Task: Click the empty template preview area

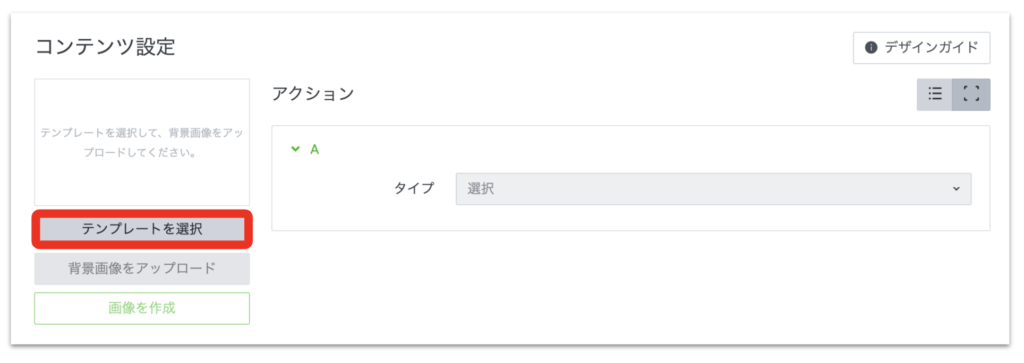Action: click(142, 142)
